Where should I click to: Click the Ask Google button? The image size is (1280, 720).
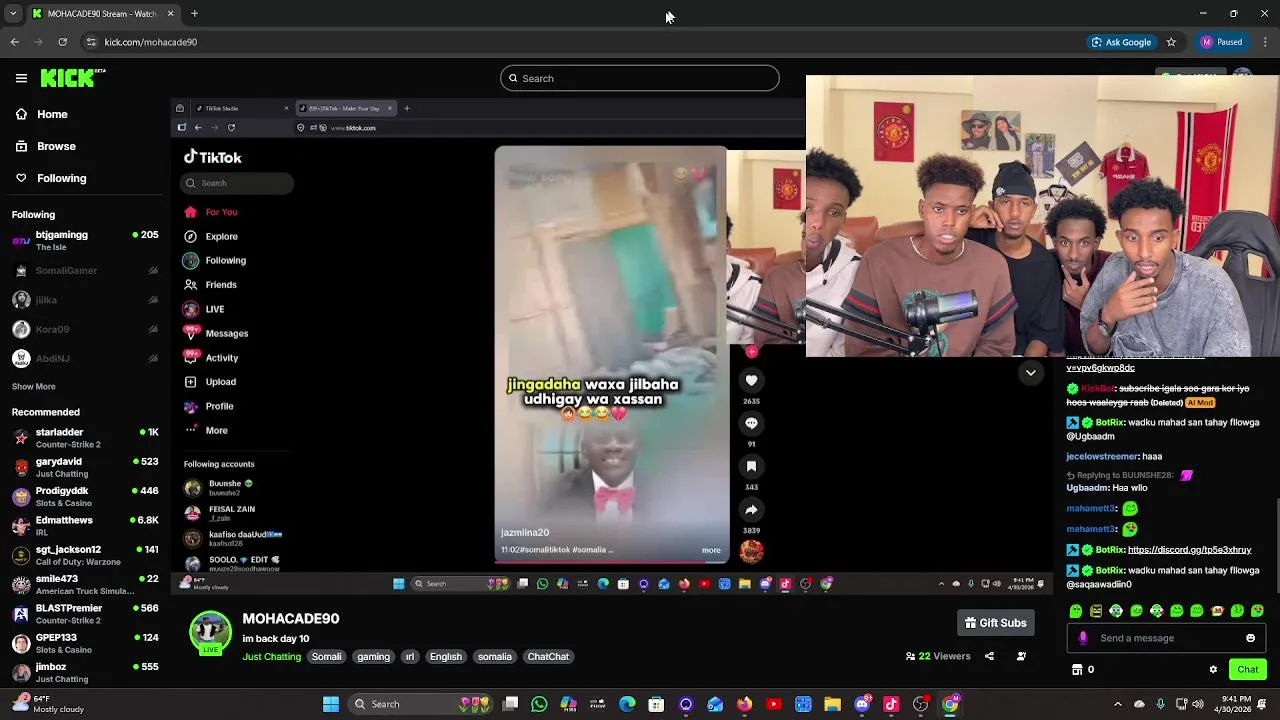coord(1120,42)
